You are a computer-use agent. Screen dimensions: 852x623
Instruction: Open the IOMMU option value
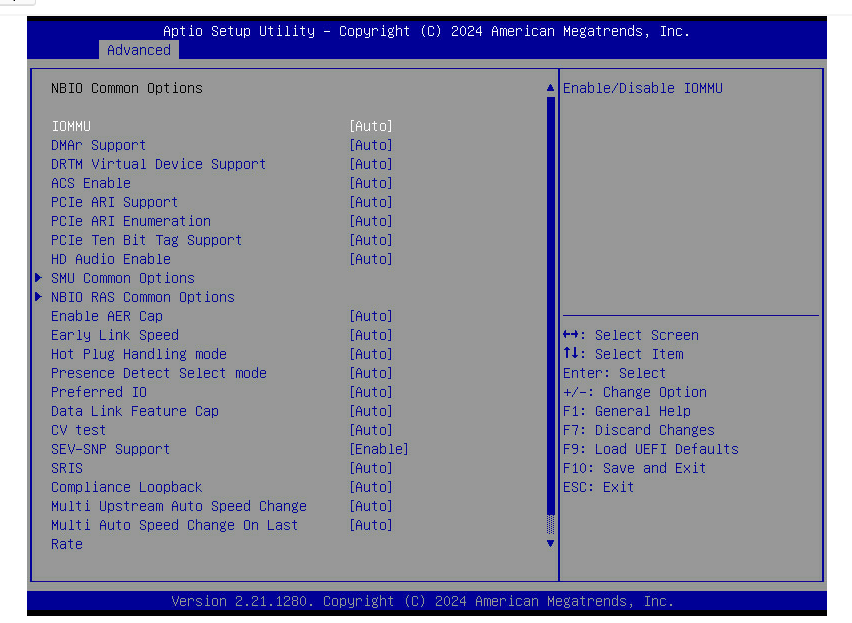pyautogui.click(x=370, y=126)
